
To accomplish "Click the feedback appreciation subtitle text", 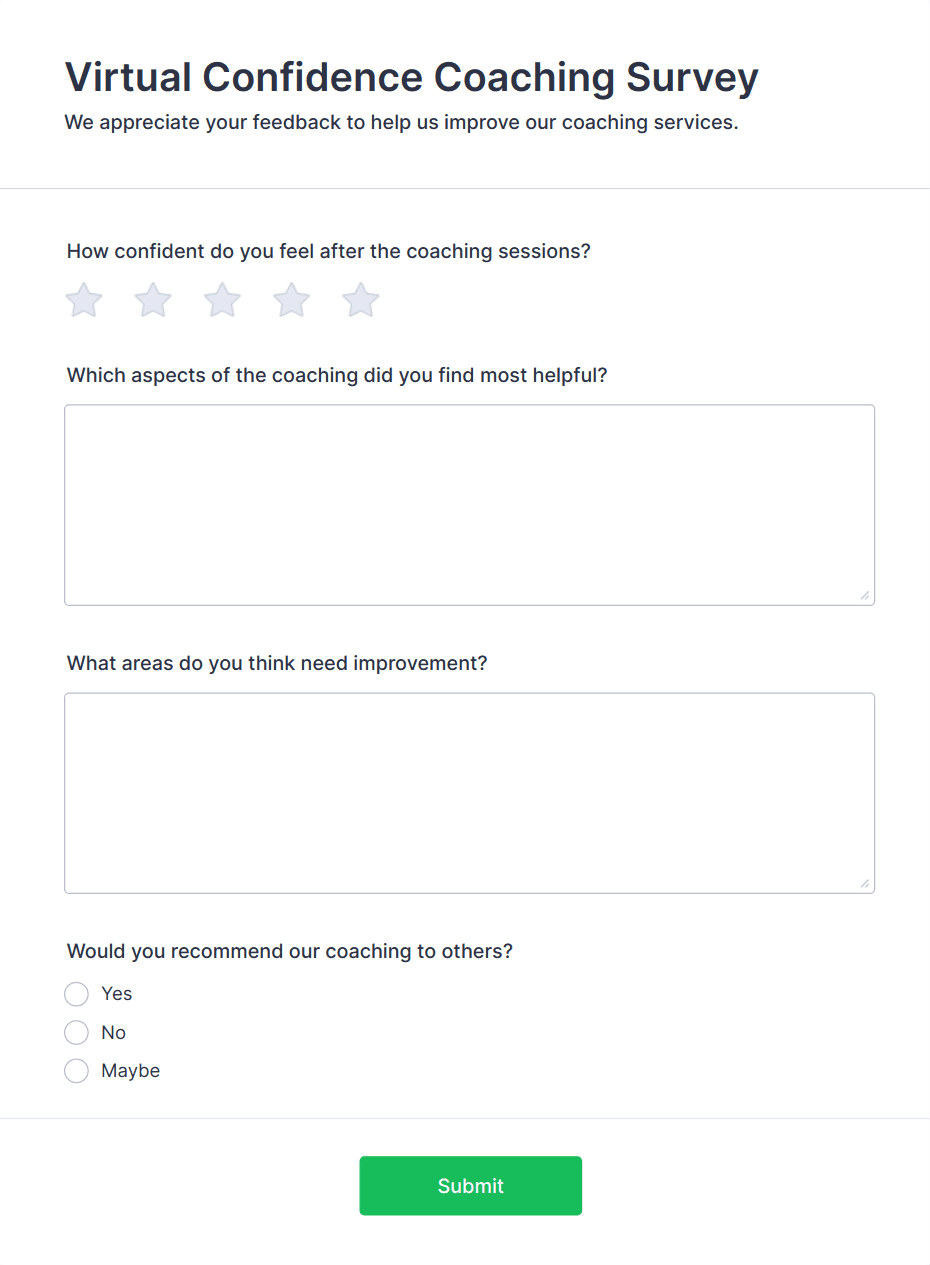I will [401, 123].
